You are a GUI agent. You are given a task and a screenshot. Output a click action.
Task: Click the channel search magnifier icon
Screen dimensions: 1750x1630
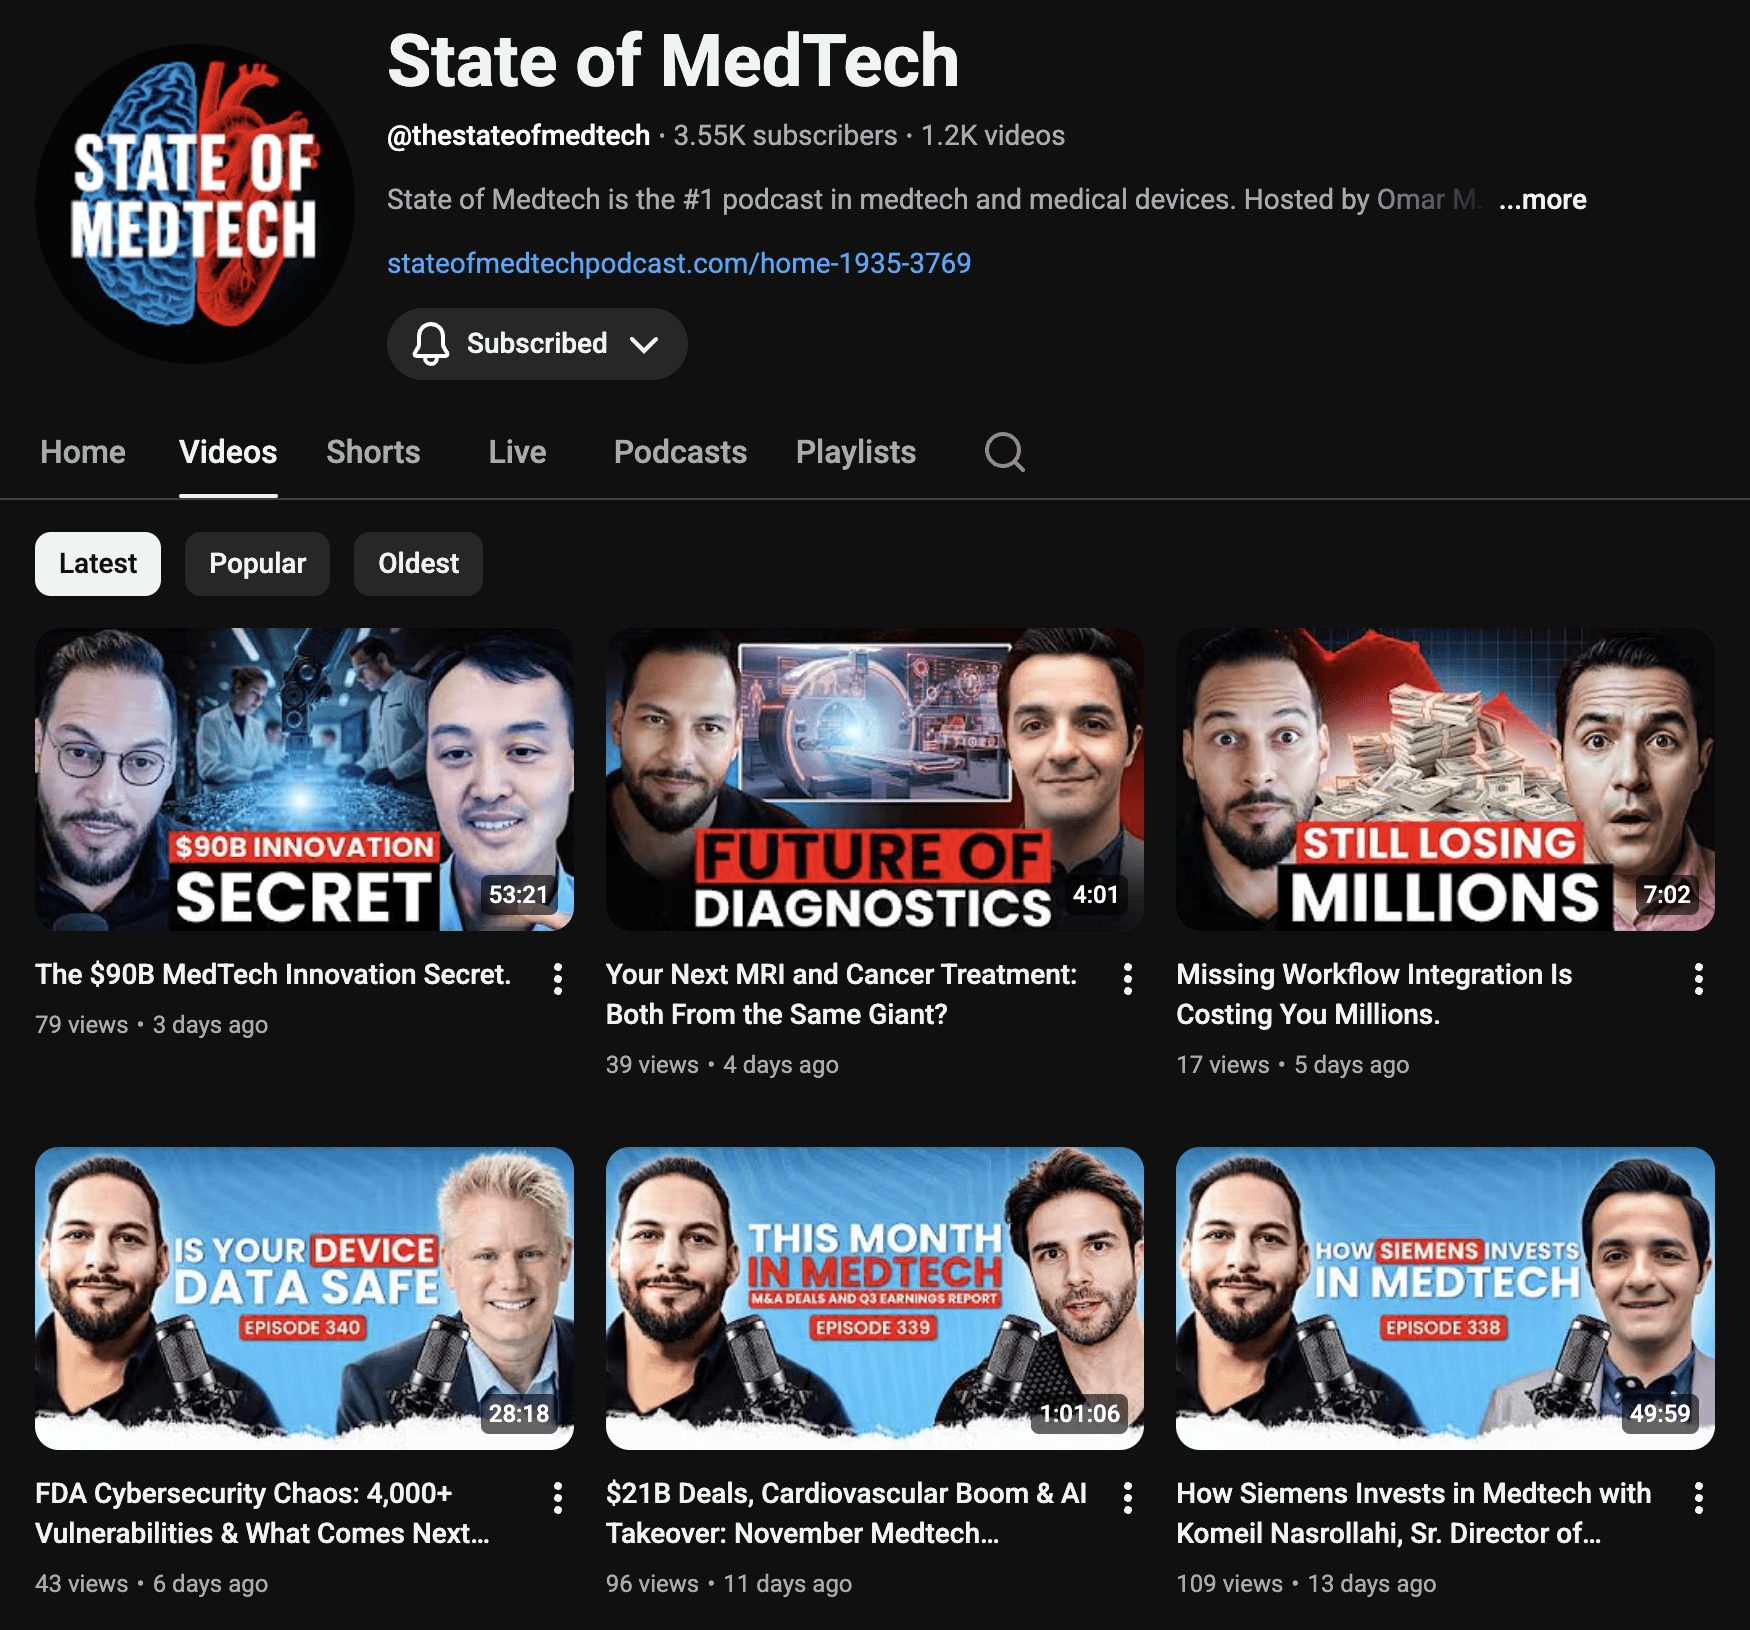(x=1004, y=452)
